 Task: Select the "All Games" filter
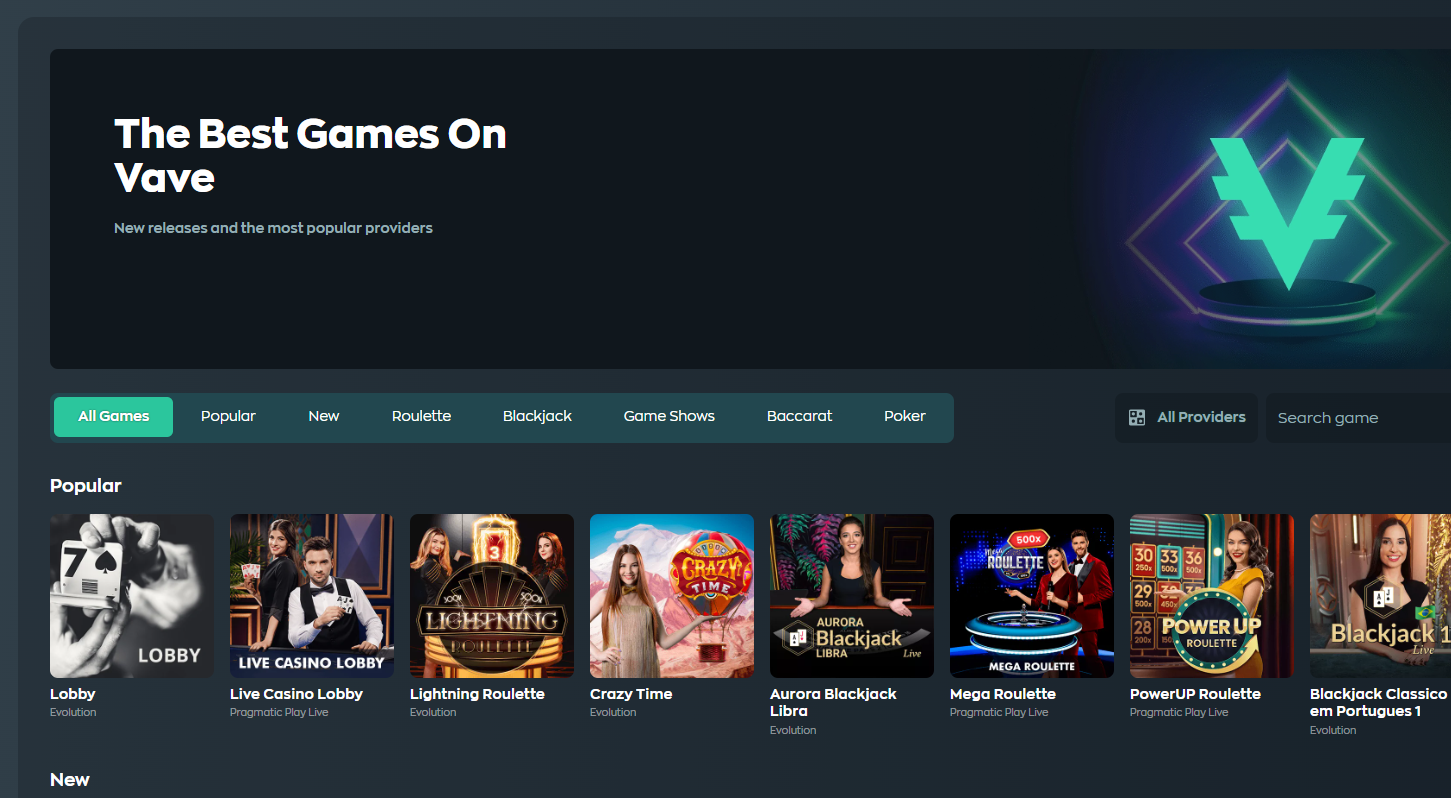113,416
